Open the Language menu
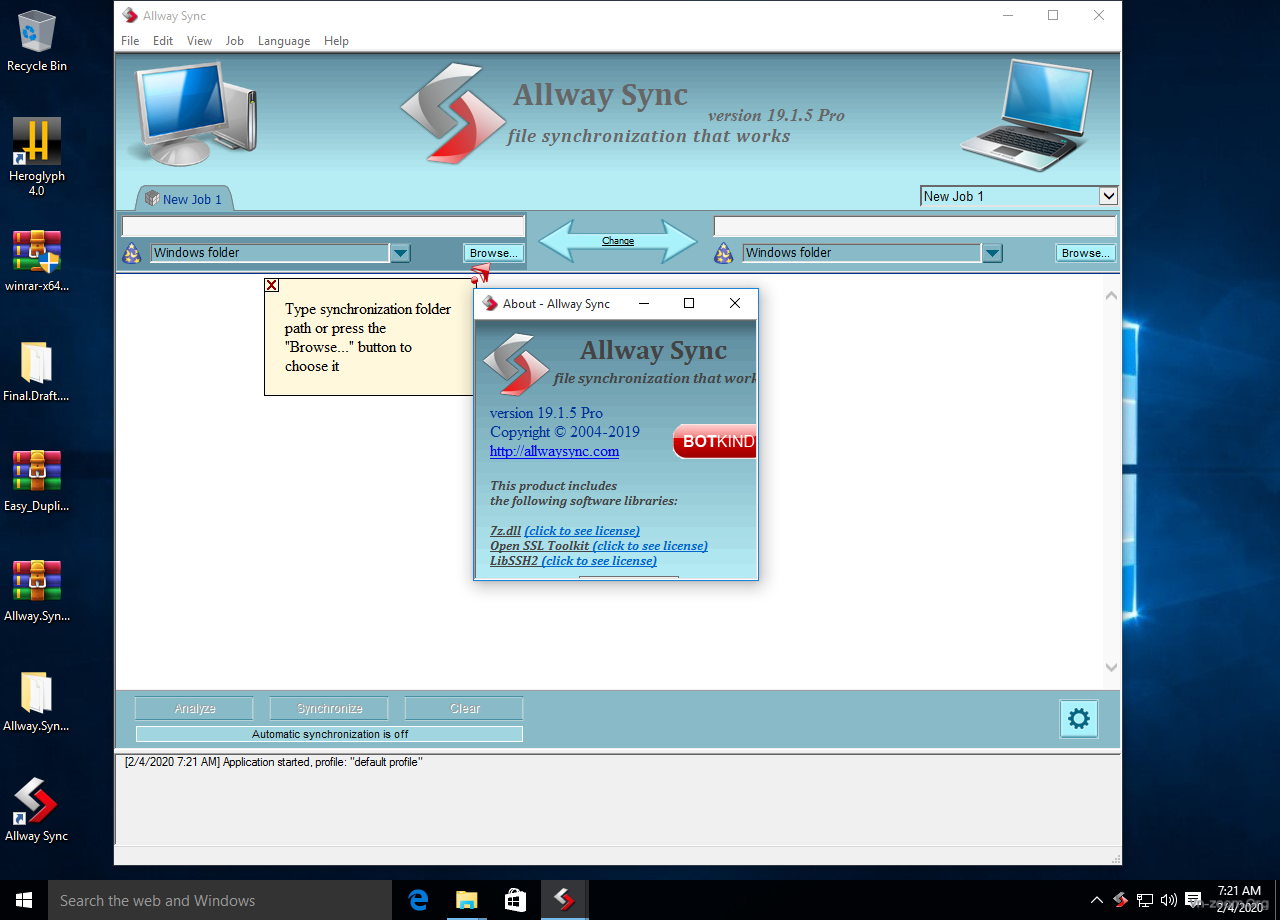 pyautogui.click(x=284, y=41)
